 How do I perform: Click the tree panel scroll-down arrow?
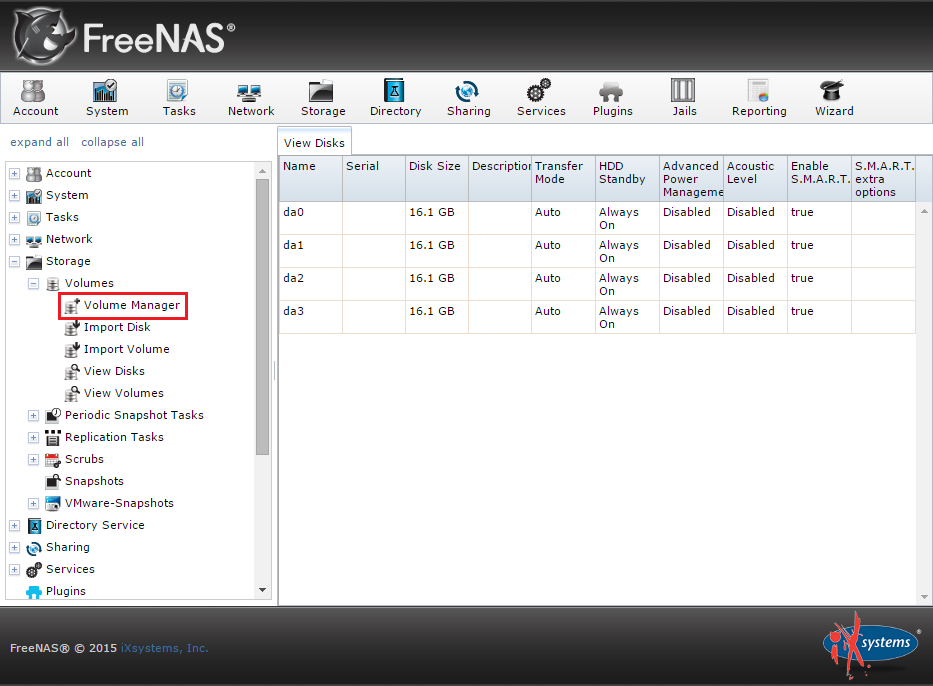[262, 590]
